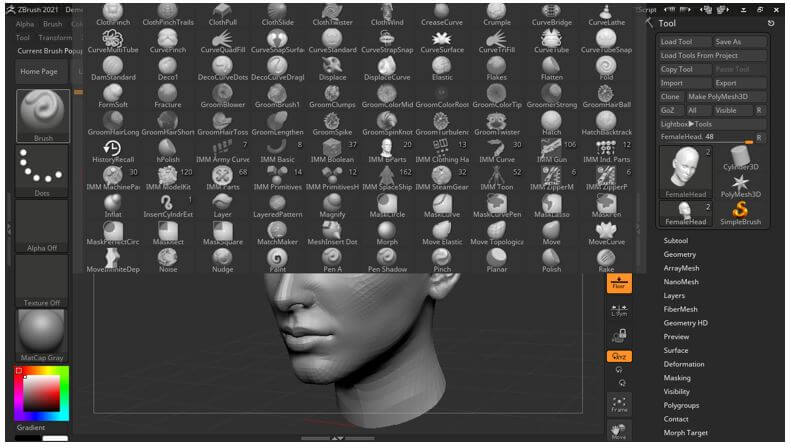Viewport: 791px width, 448px height.
Task: Toggle the Floor grid button
Action: tap(619, 283)
